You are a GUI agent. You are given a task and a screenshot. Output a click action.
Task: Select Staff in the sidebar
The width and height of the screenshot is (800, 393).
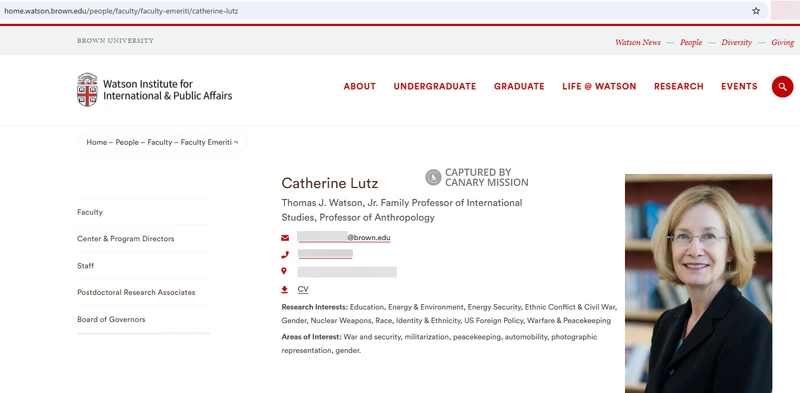[x=85, y=266]
